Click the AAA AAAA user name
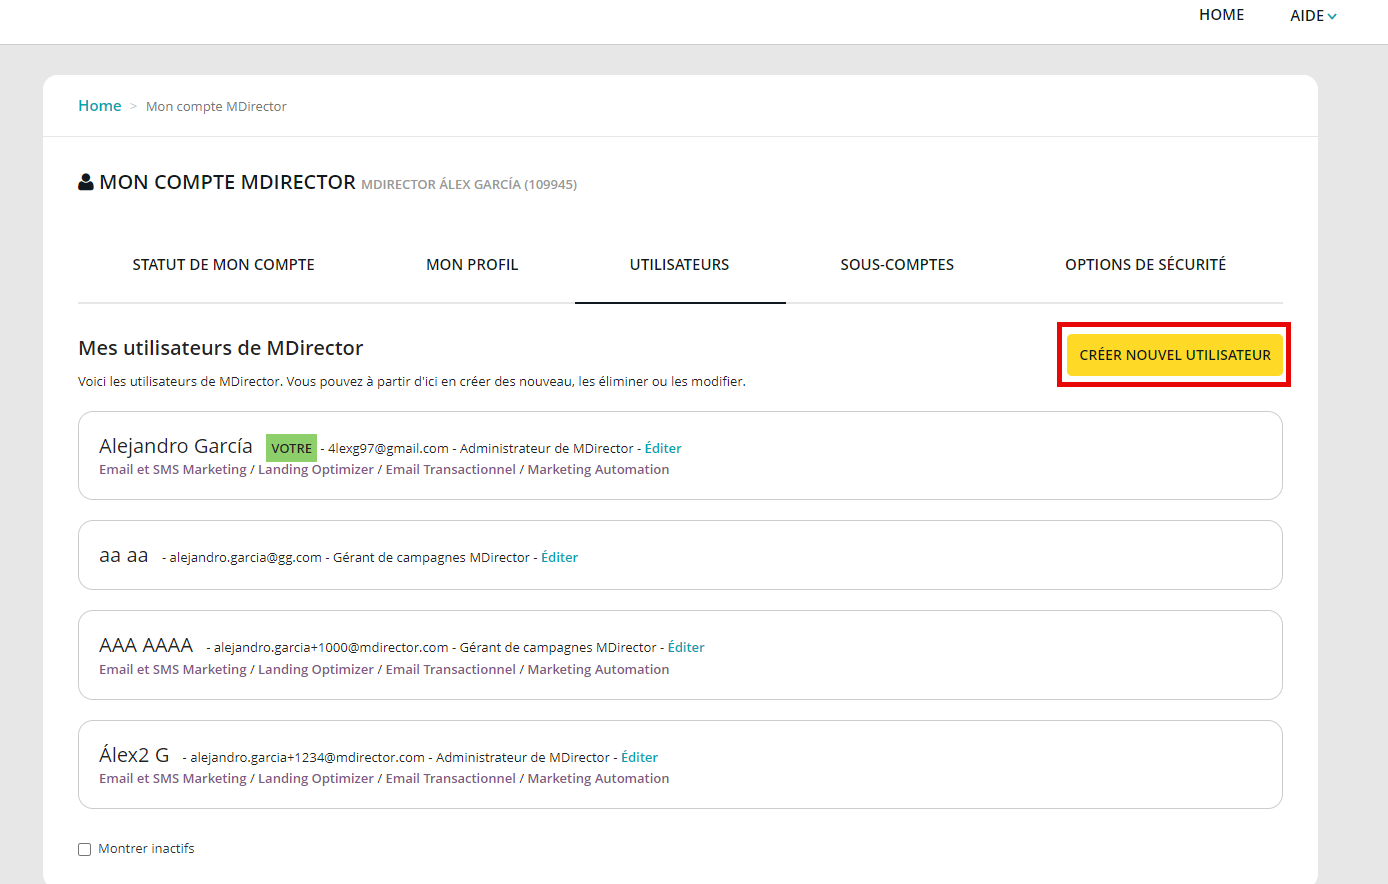 click(x=146, y=645)
